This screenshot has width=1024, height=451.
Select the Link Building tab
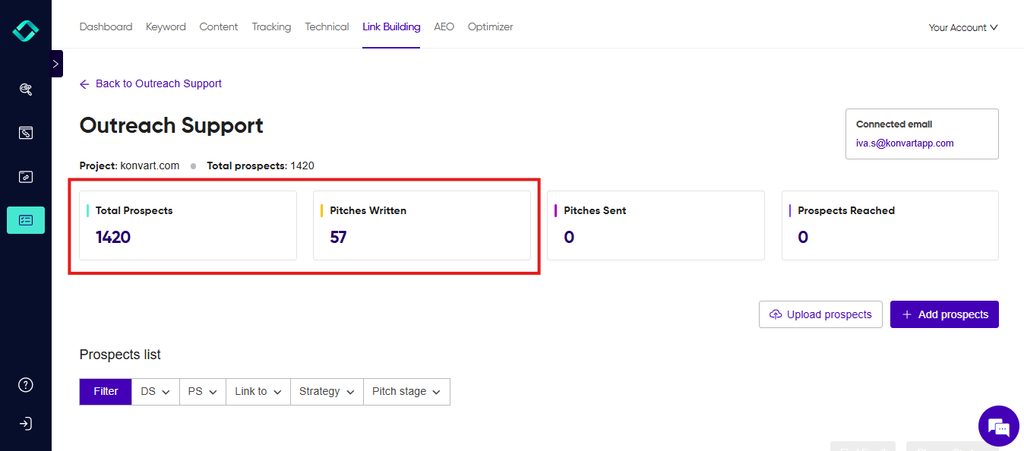pos(391,27)
